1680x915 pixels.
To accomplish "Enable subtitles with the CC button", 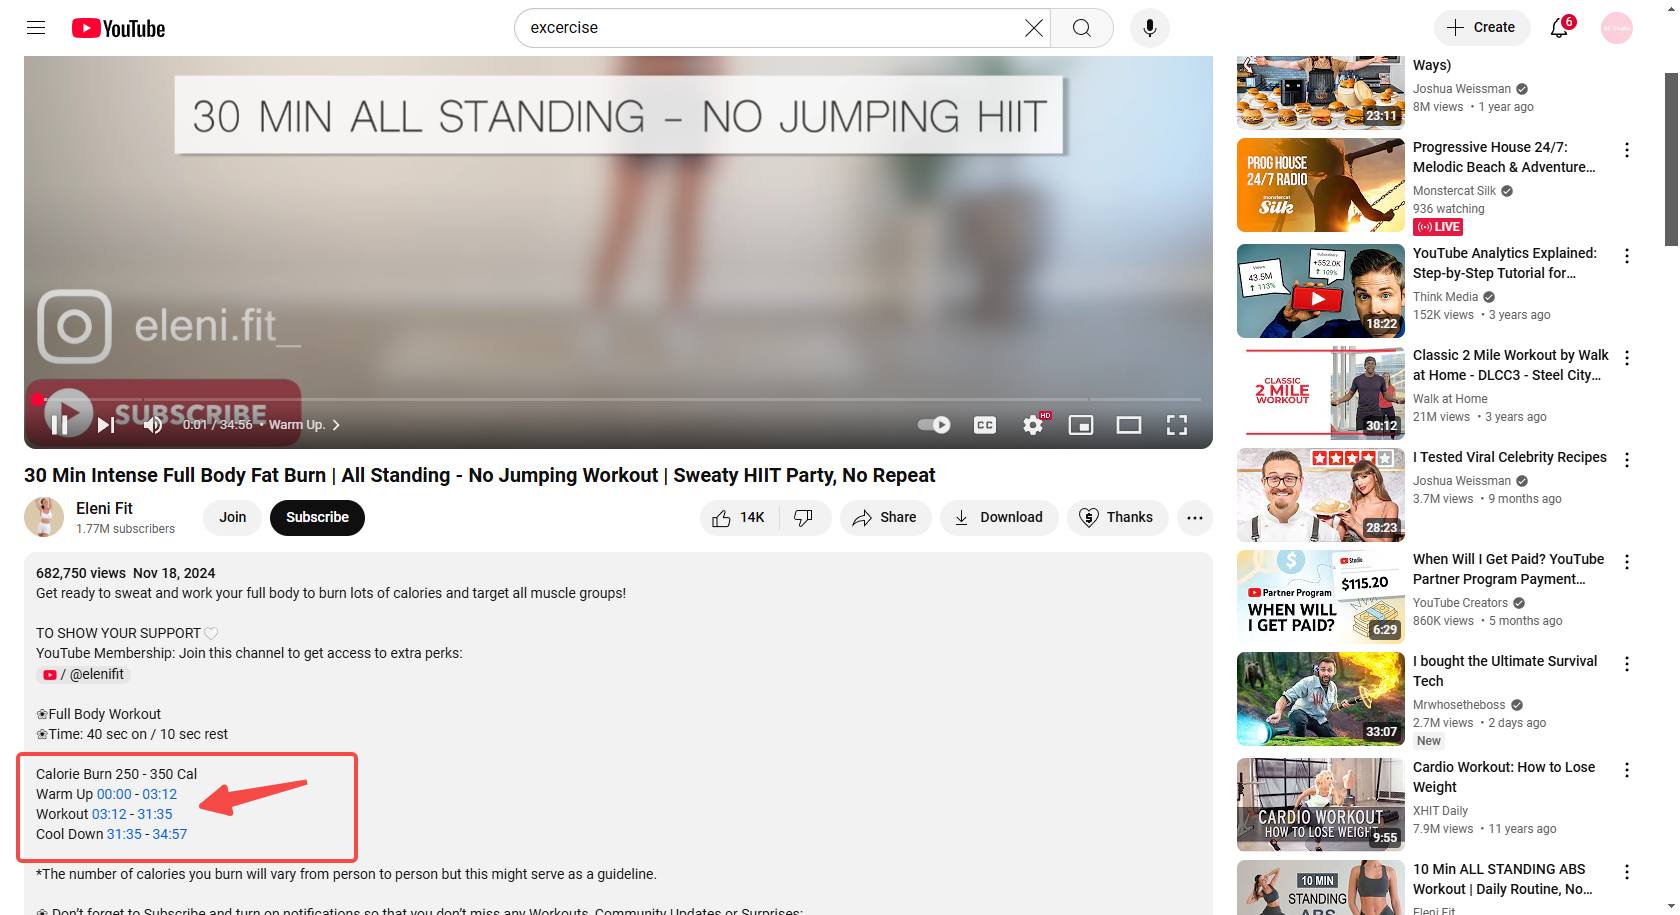I will (984, 424).
